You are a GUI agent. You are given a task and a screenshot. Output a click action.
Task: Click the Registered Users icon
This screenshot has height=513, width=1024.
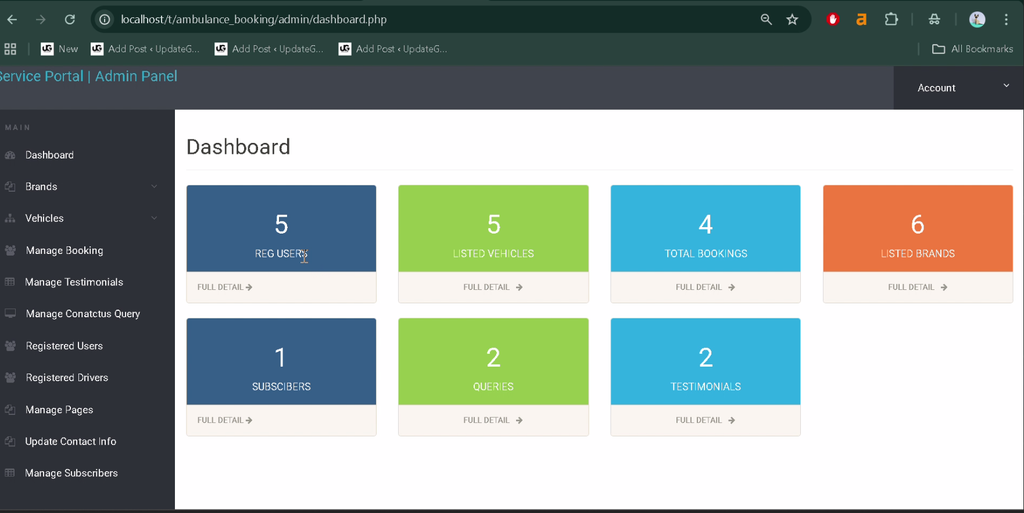[10, 346]
